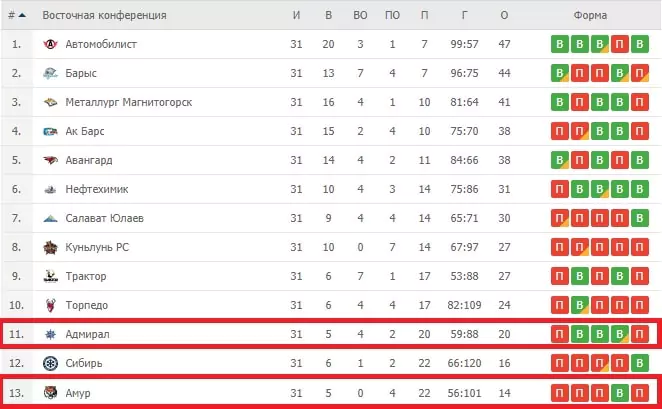
Task: Click the Металлург Магнитогорск team logo
Action: click(50, 102)
